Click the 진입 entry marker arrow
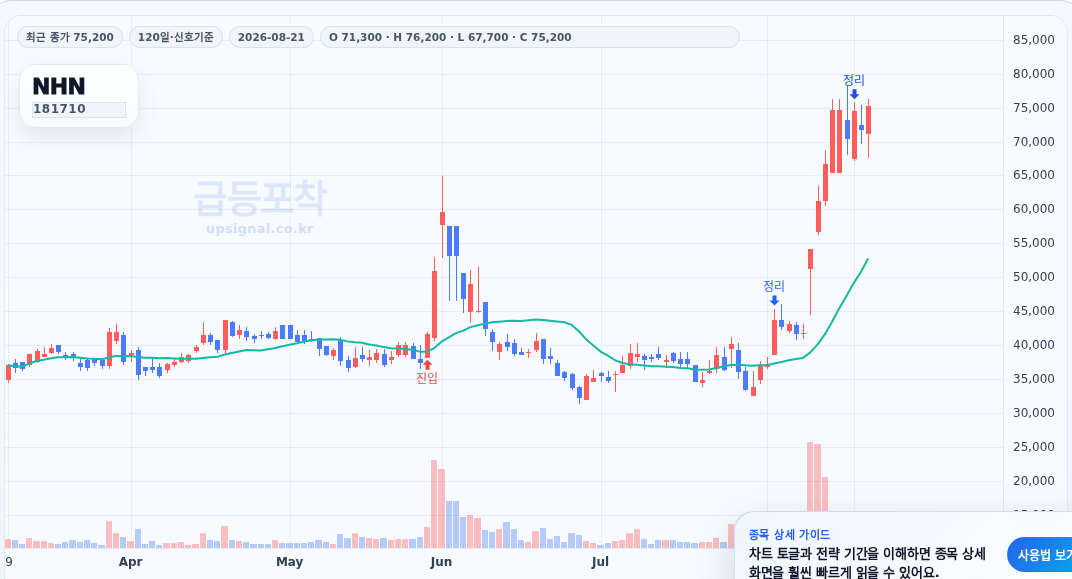 pos(427,365)
